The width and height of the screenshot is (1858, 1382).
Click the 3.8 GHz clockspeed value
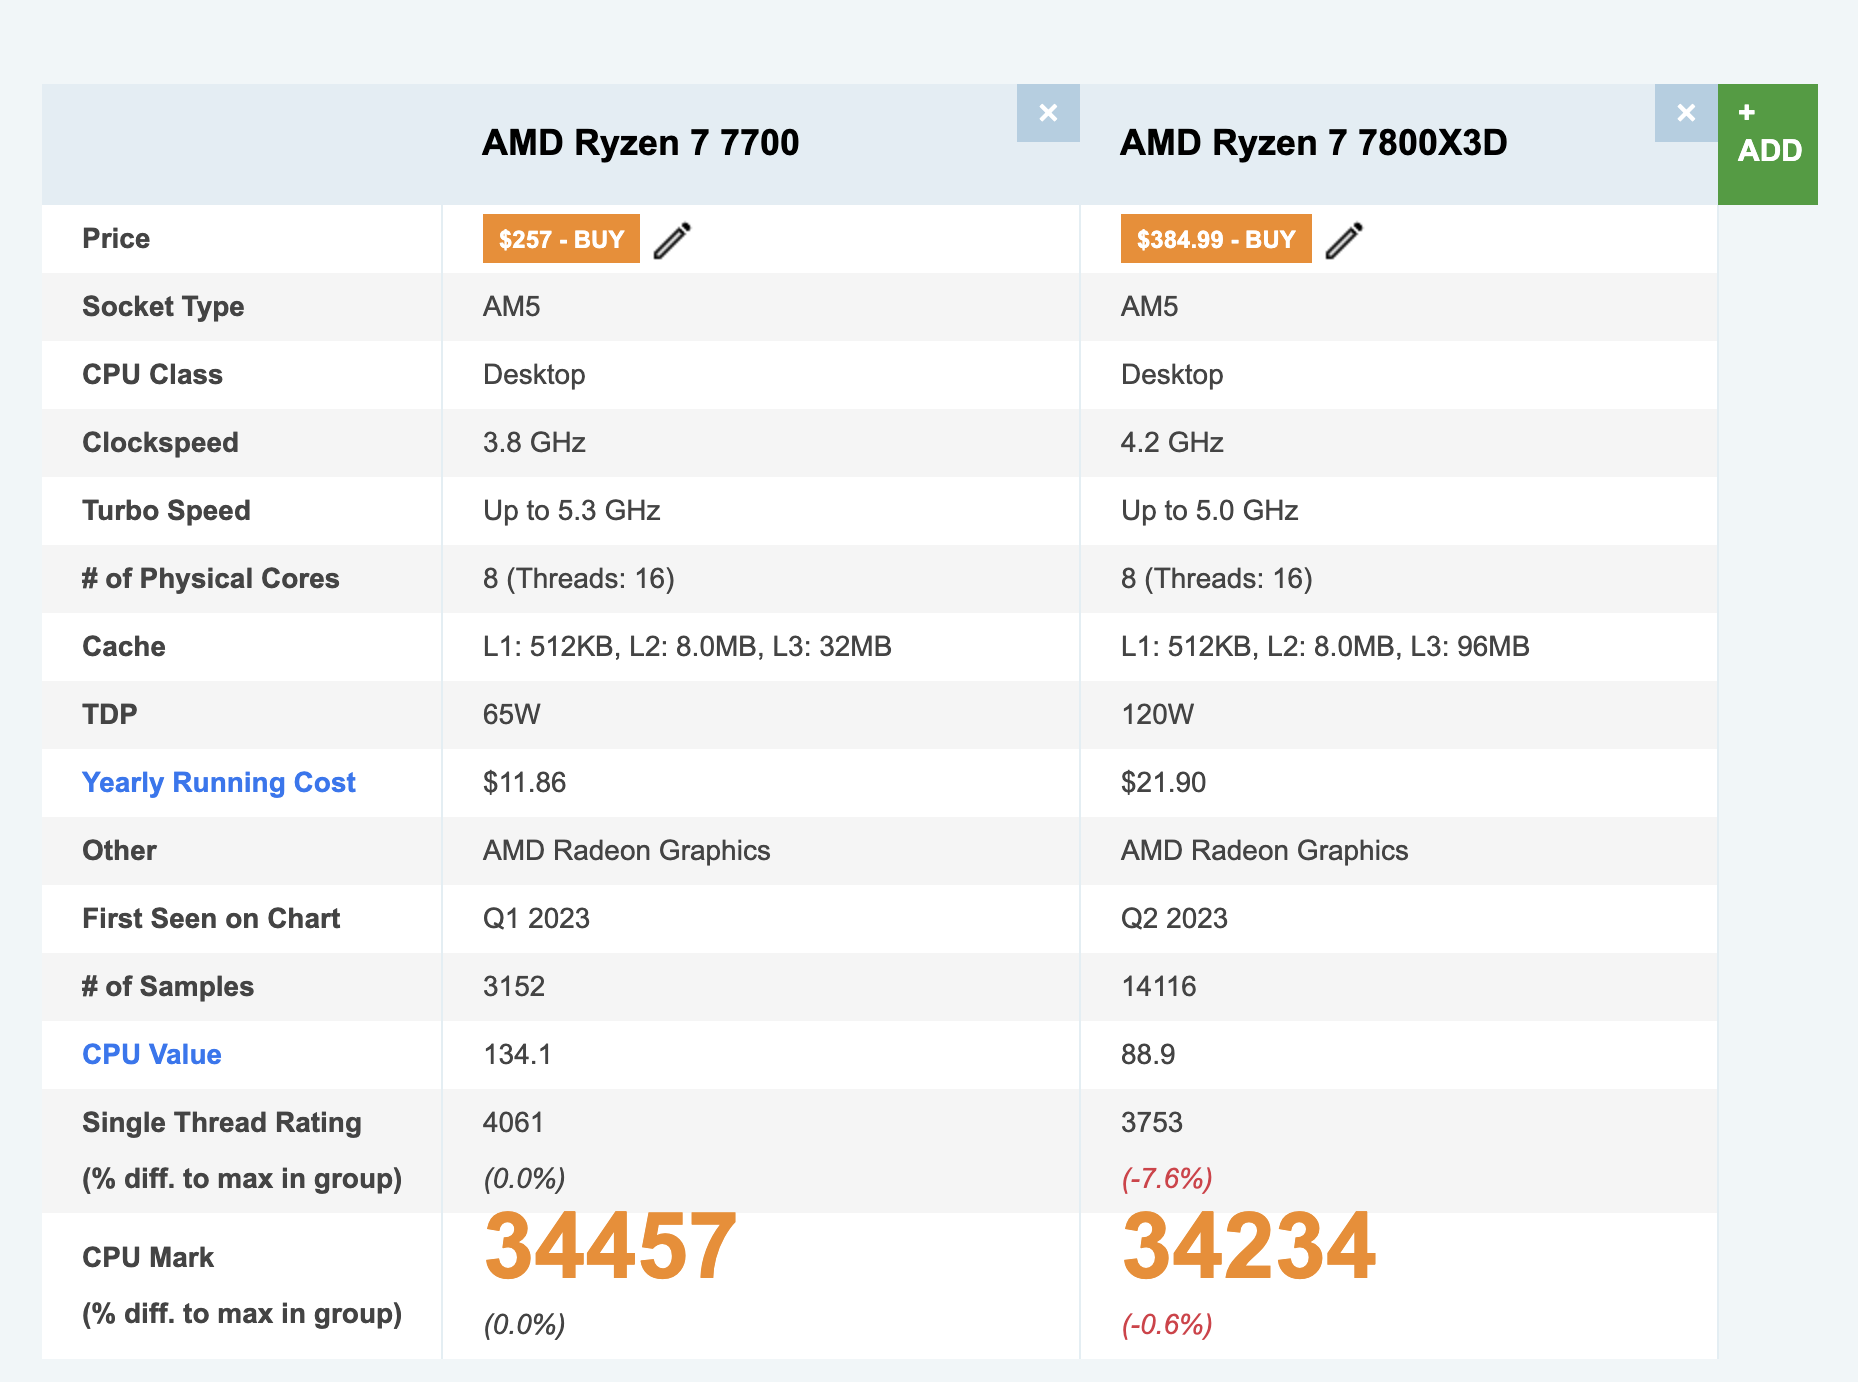point(534,442)
